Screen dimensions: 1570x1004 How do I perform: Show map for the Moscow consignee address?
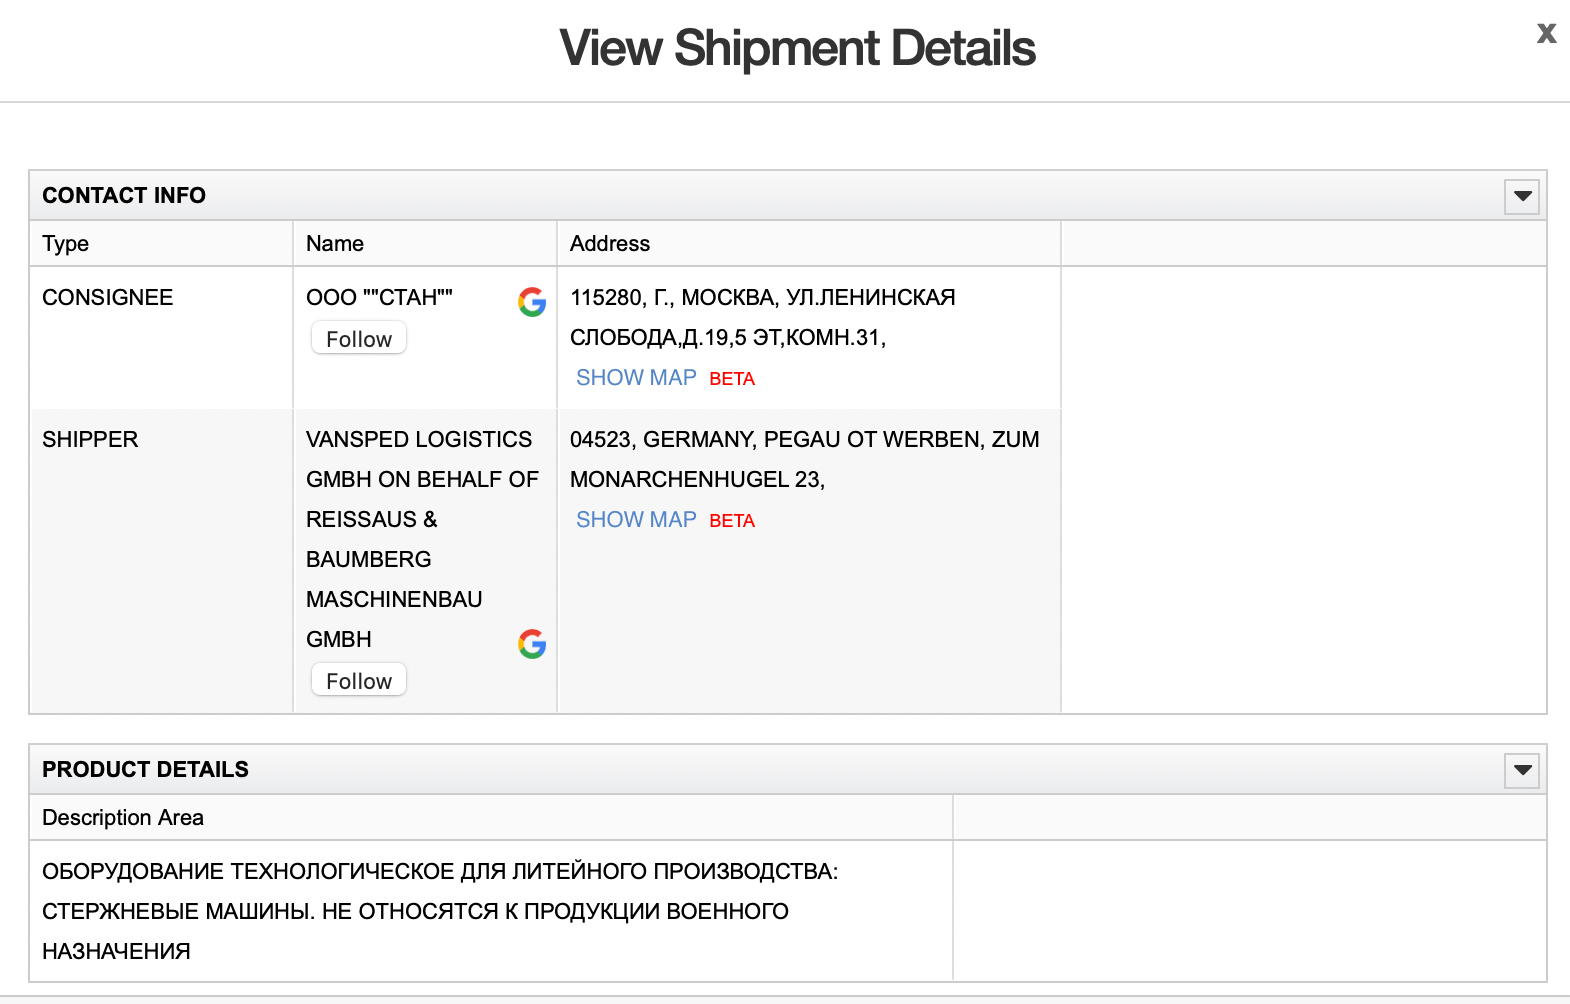coord(636,378)
